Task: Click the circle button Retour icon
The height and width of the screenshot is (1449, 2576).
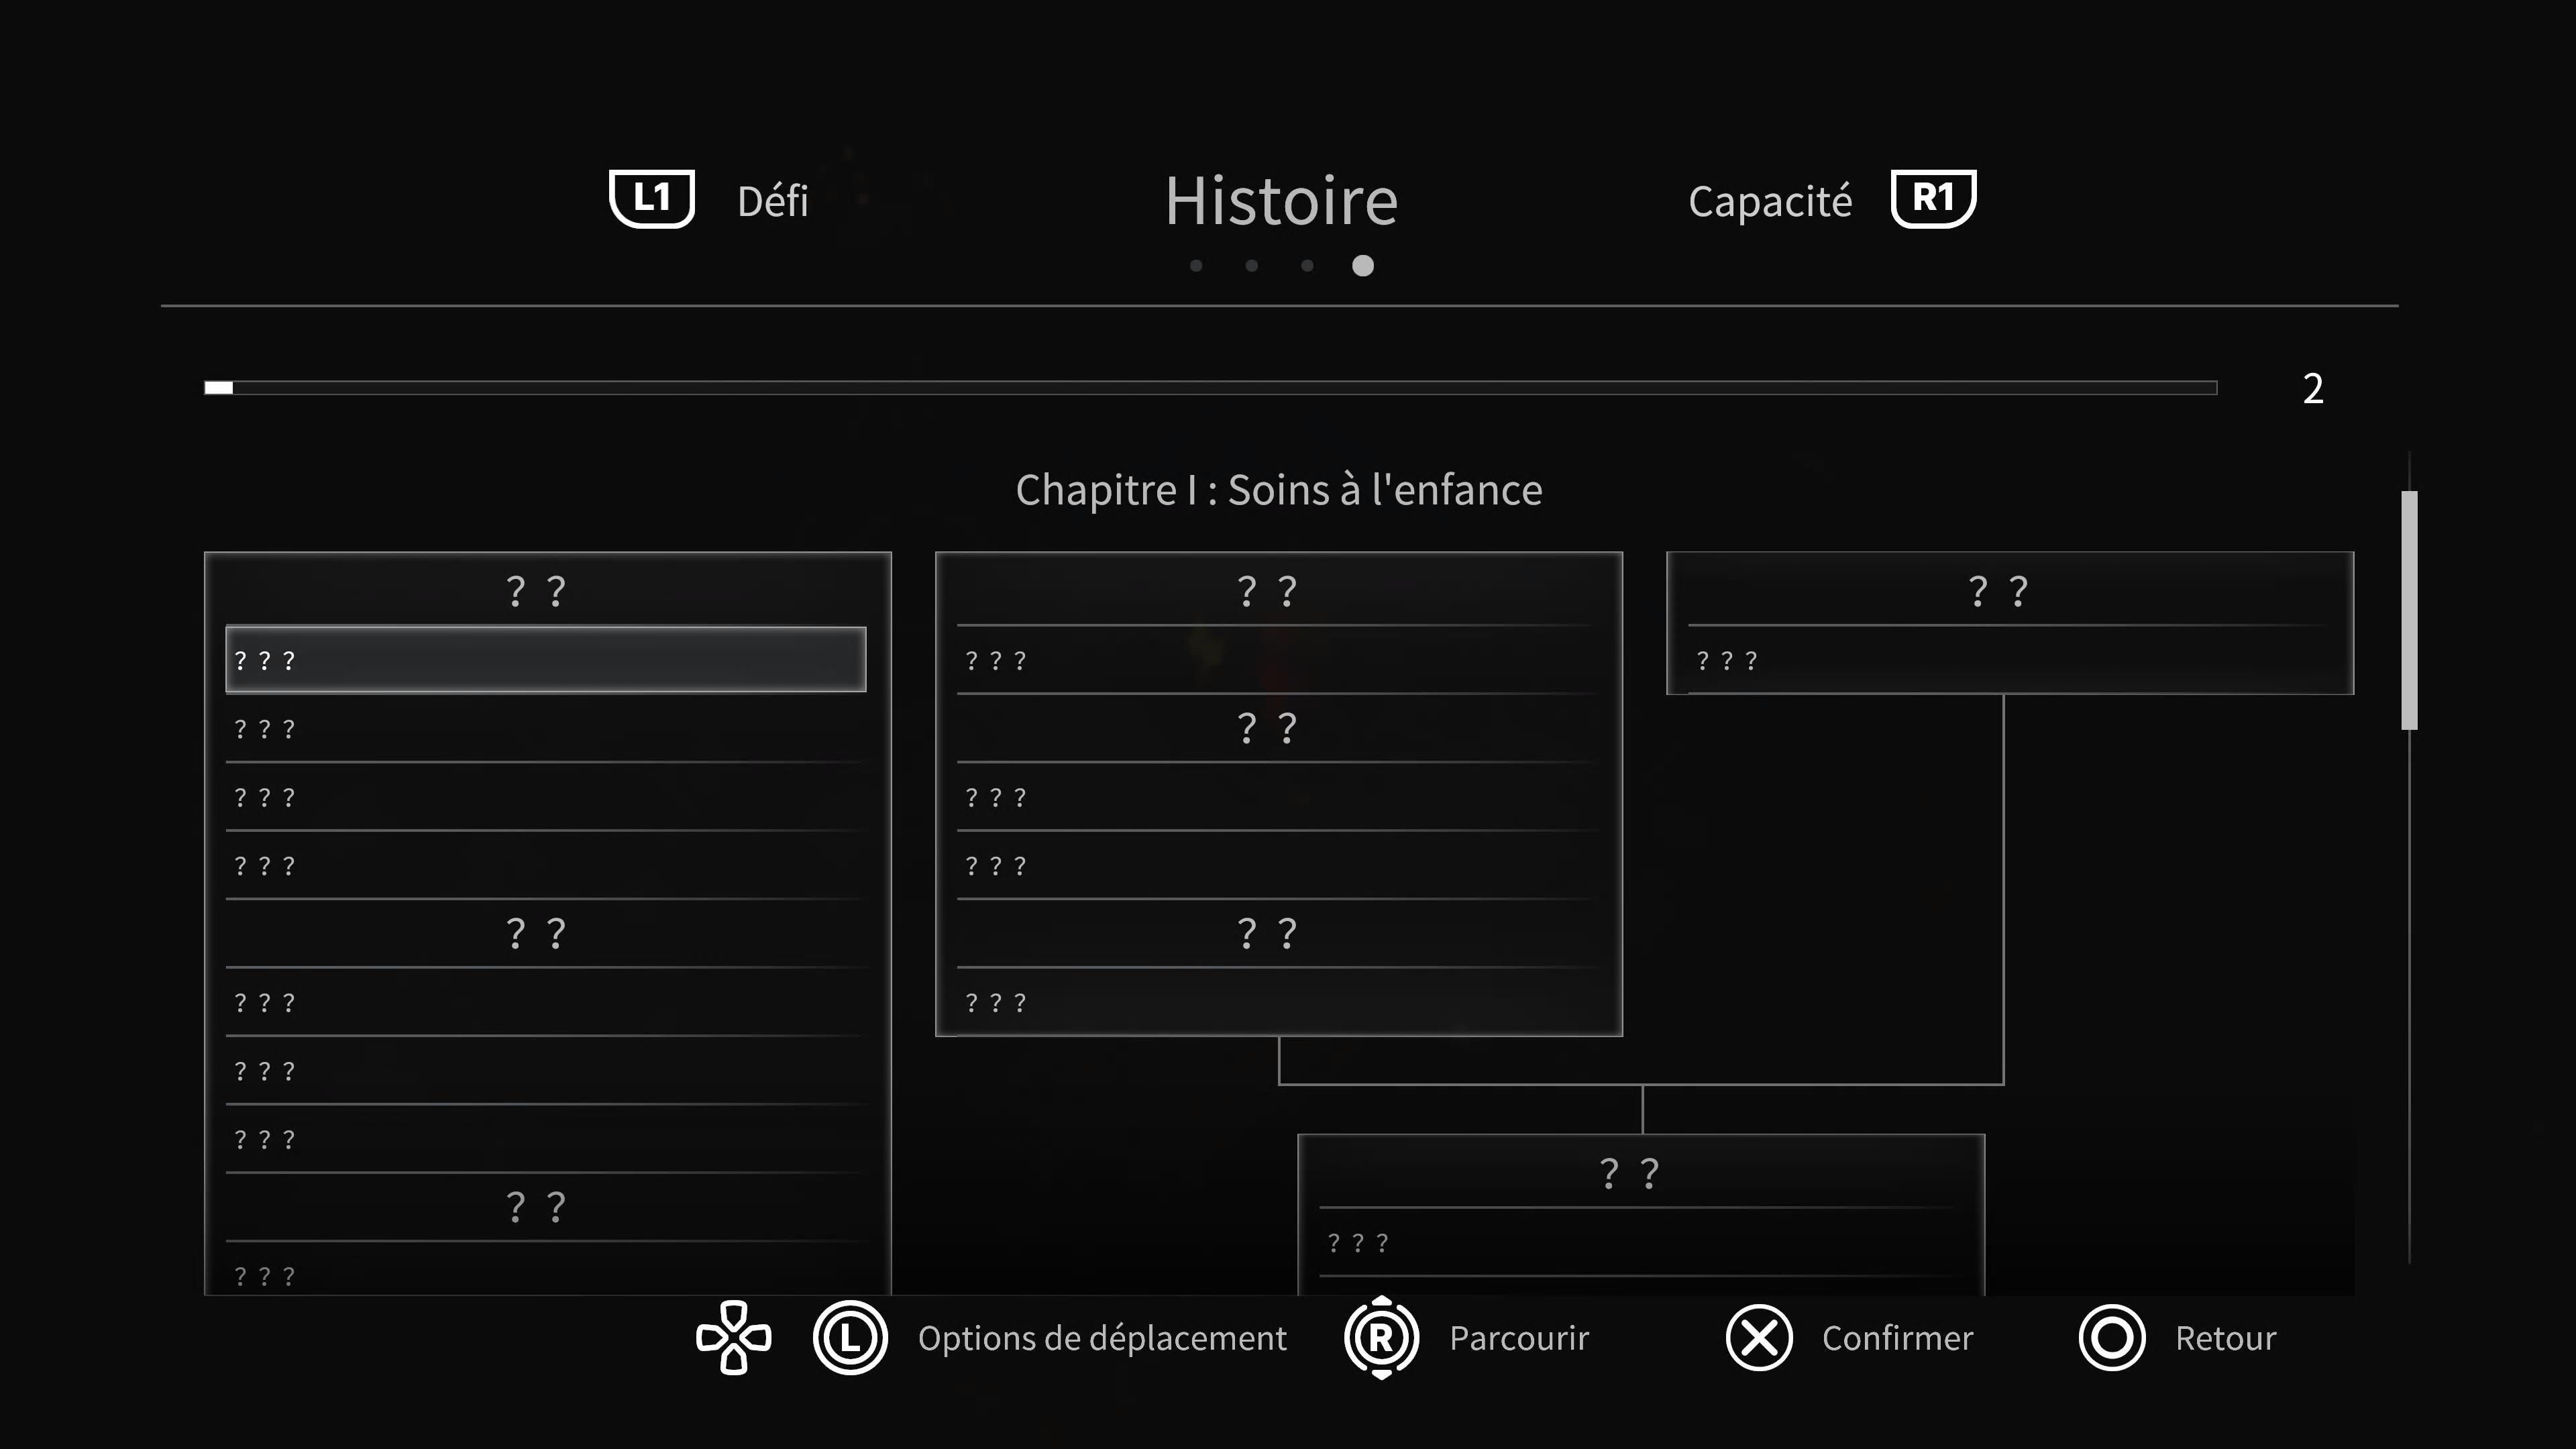Action: click(x=2111, y=1337)
